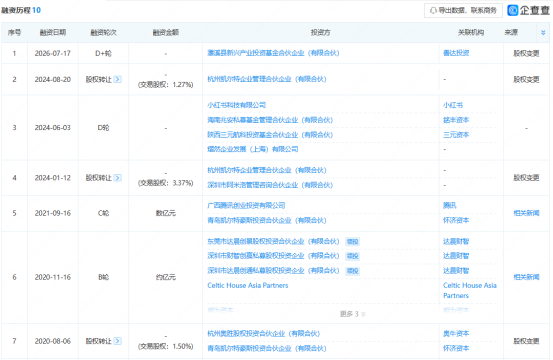
Task: Select the D轮 round cell
Action: [103, 128]
